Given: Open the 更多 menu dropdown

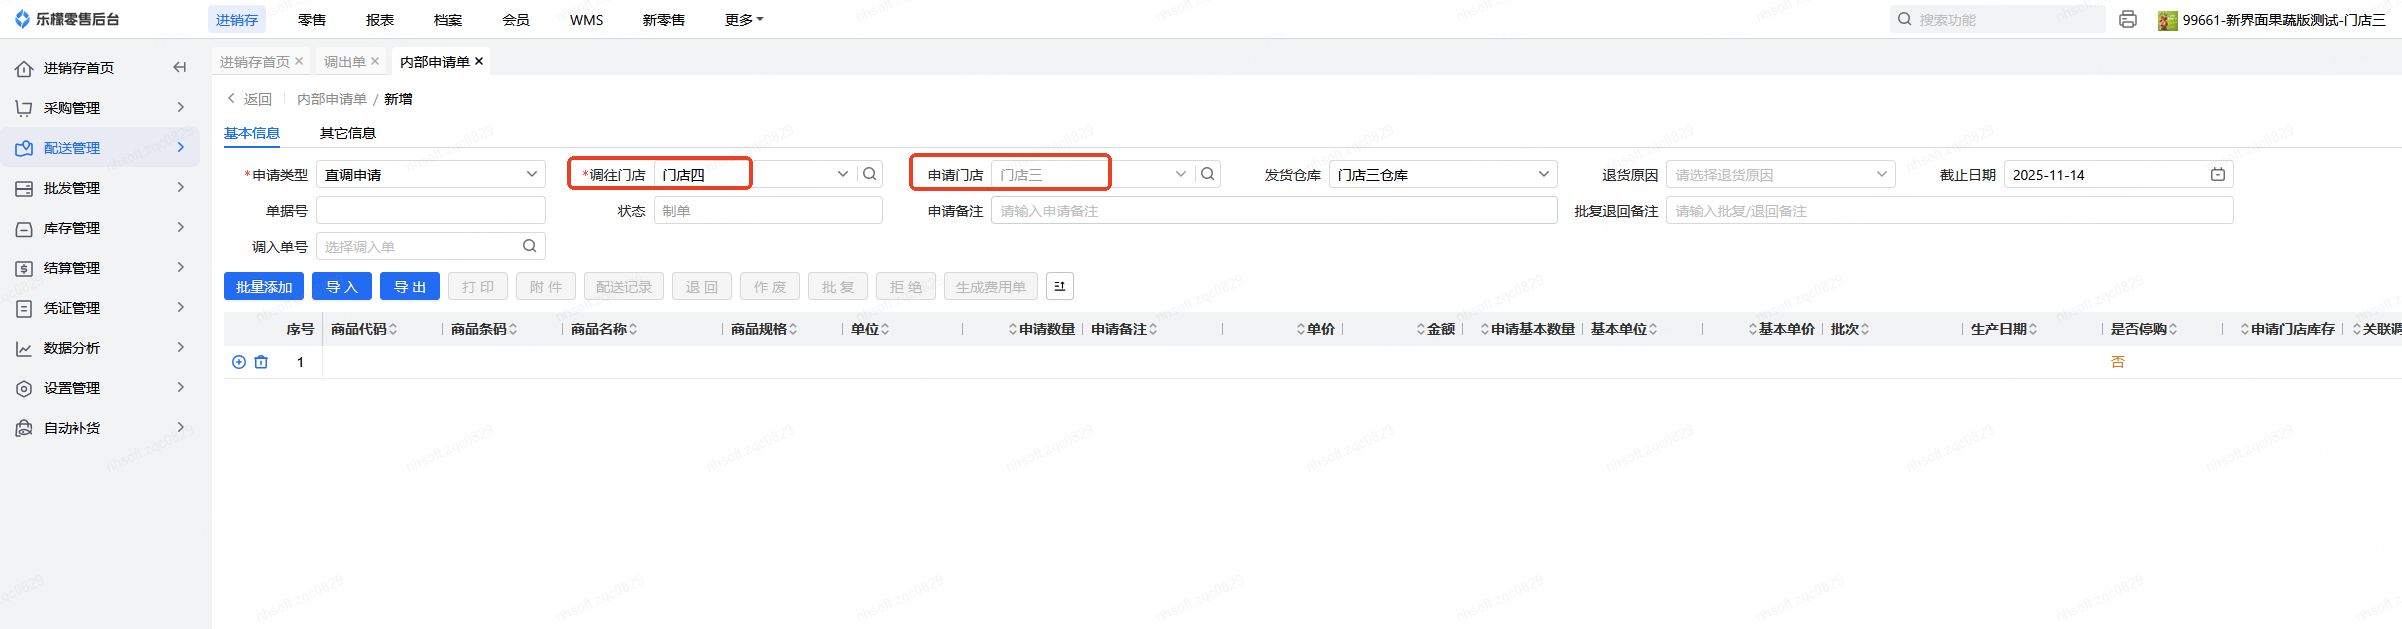Looking at the screenshot, I should point(744,20).
